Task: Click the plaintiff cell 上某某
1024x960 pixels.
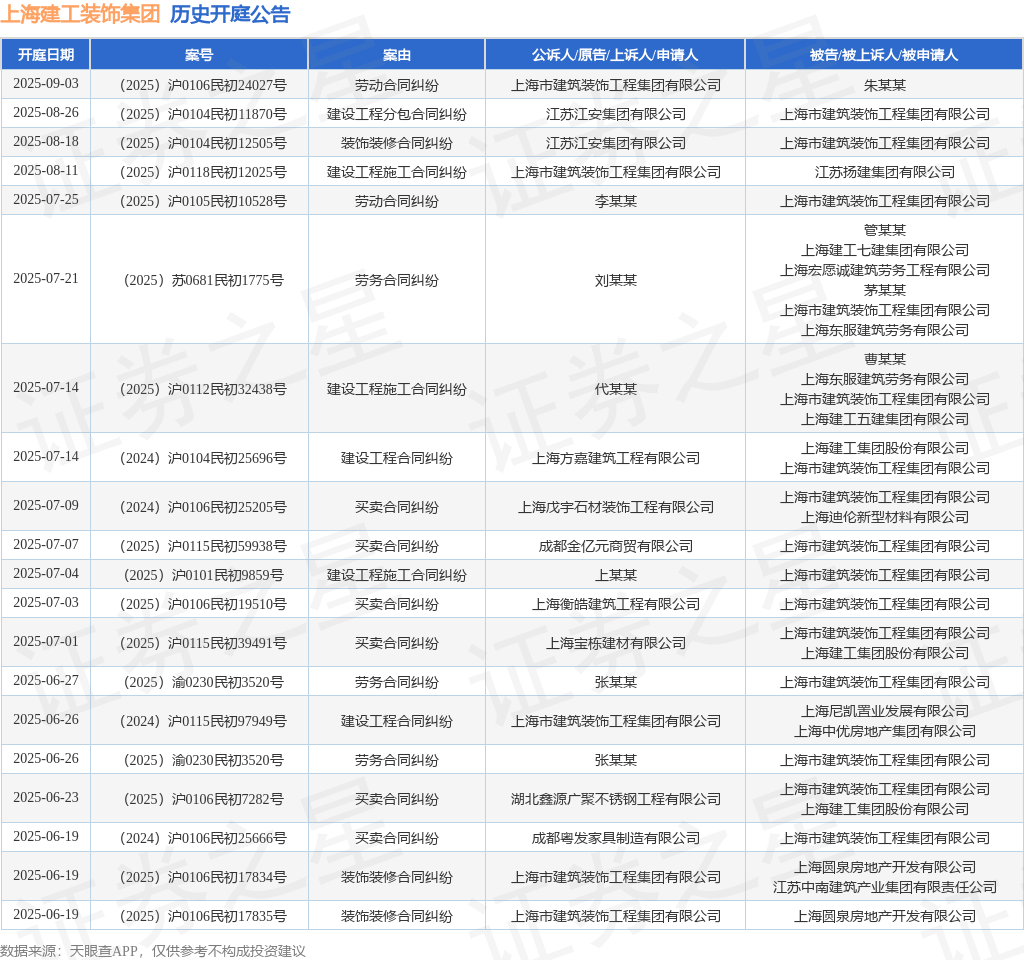Action: tap(616, 575)
